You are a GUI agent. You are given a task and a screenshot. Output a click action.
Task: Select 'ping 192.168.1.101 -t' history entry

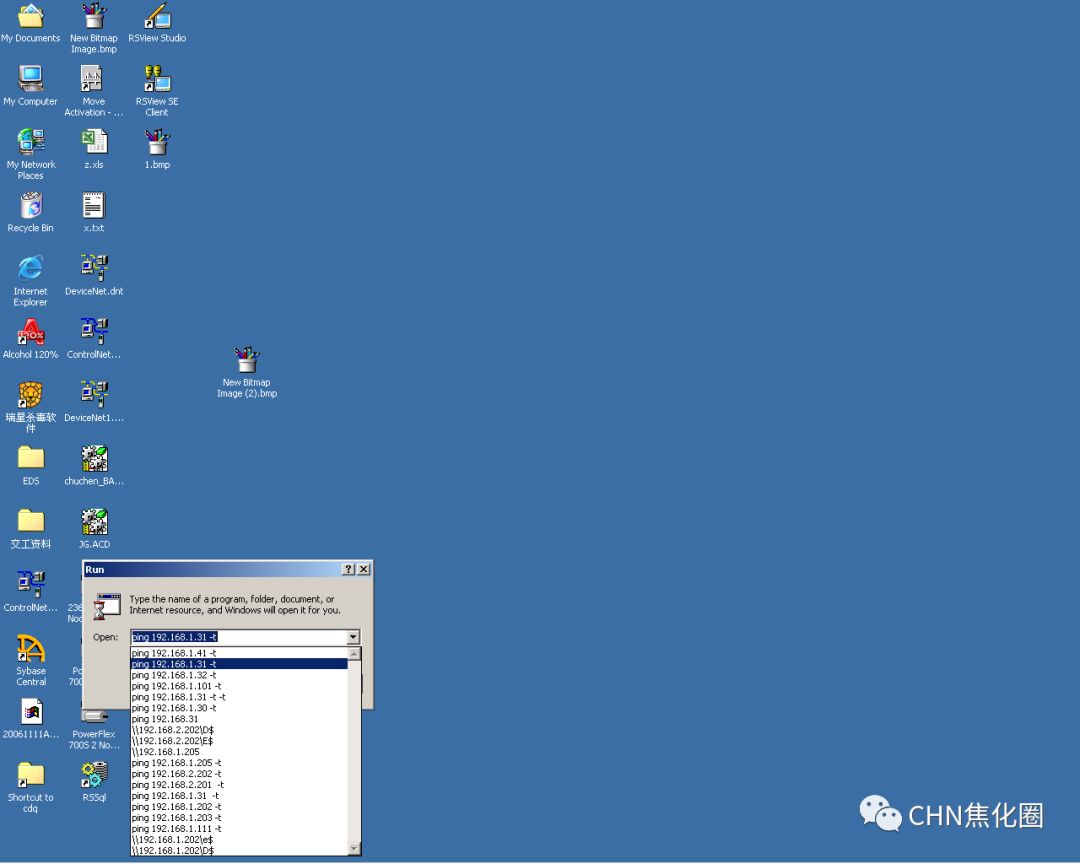coord(239,686)
